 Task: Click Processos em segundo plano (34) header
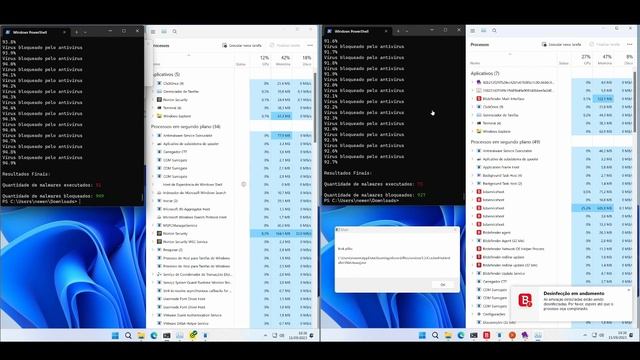[186, 127]
